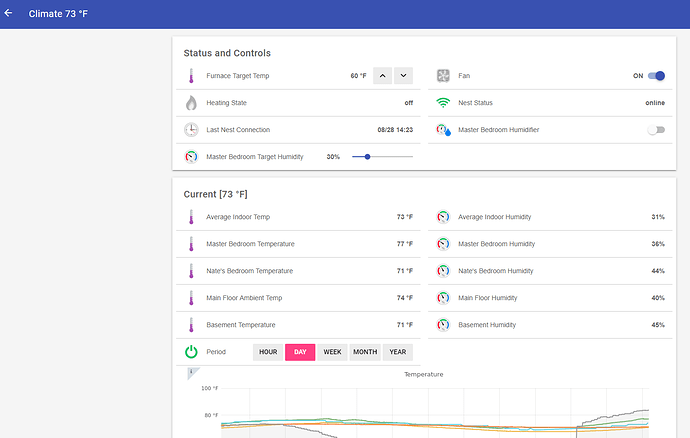Click the Nest Status wifi icon
Viewport: 690px width, 438px height.
(443, 103)
